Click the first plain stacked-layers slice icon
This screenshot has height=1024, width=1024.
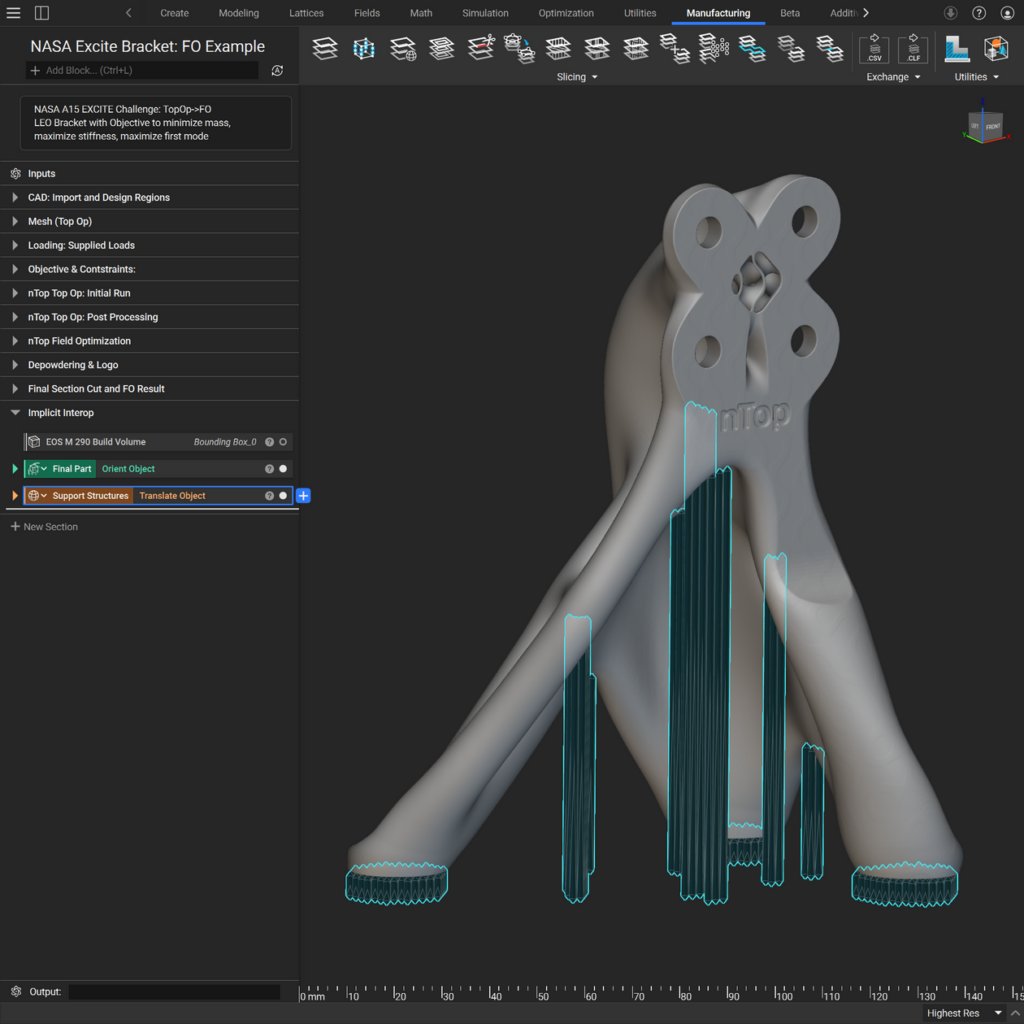[325, 49]
